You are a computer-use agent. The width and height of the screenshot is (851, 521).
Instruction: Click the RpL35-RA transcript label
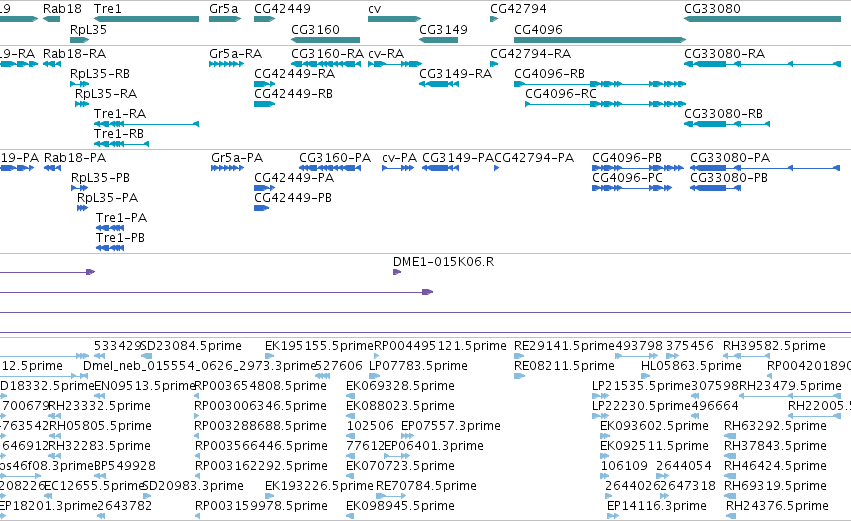click(106, 94)
